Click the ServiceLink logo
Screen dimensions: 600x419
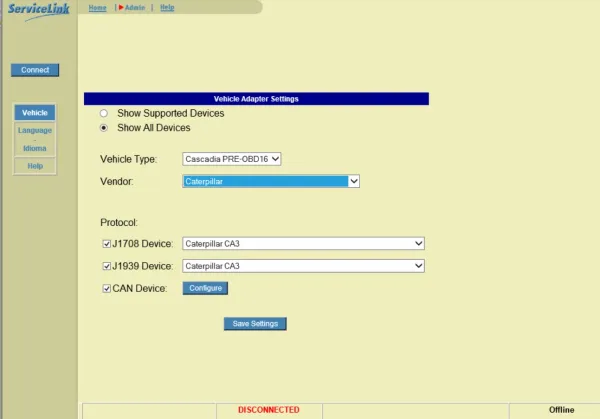(39, 9)
